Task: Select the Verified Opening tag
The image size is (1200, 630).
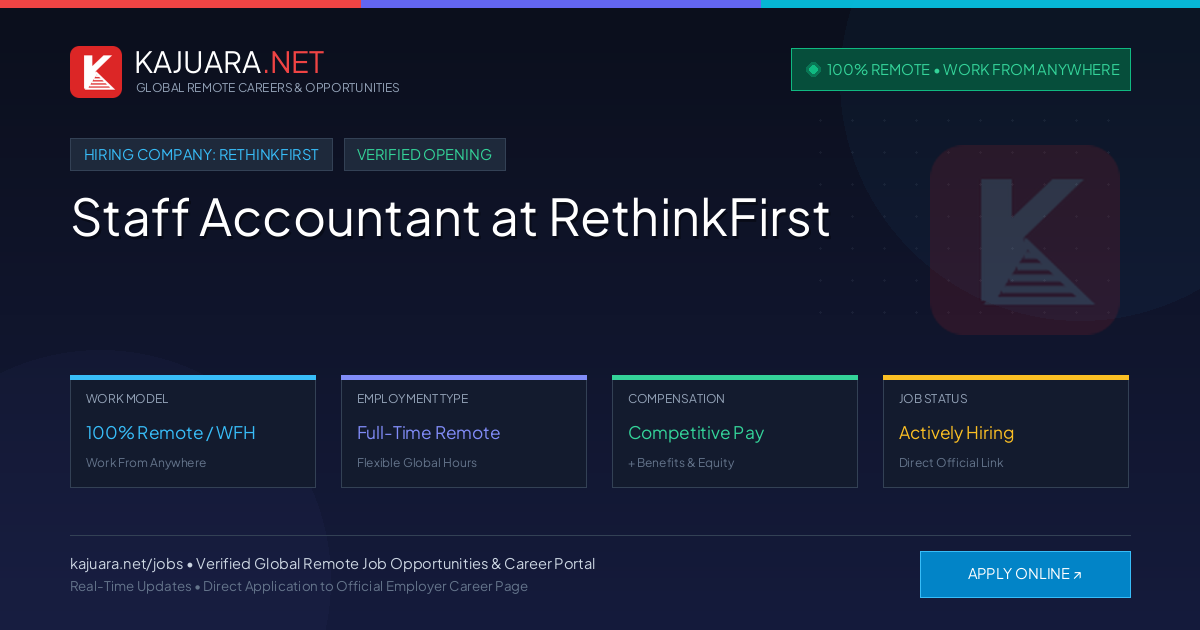Action: [425, 155]
